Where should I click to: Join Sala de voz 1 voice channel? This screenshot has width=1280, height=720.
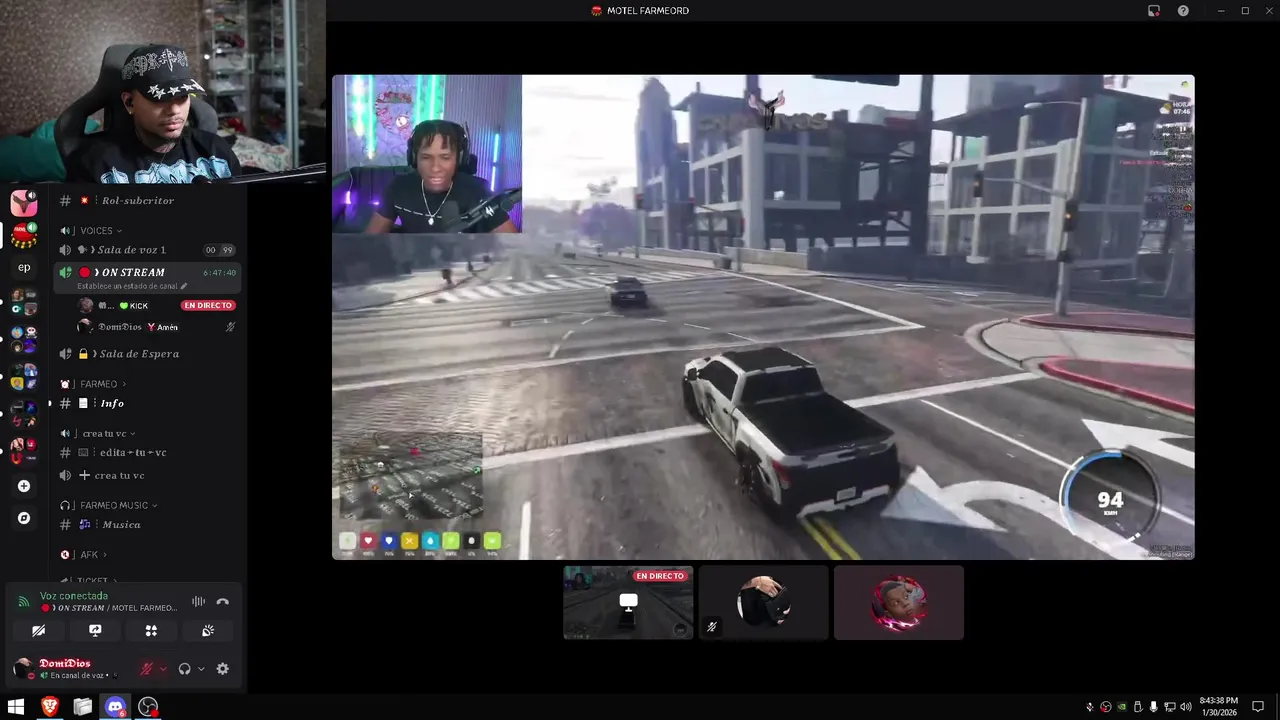(148, 250)
